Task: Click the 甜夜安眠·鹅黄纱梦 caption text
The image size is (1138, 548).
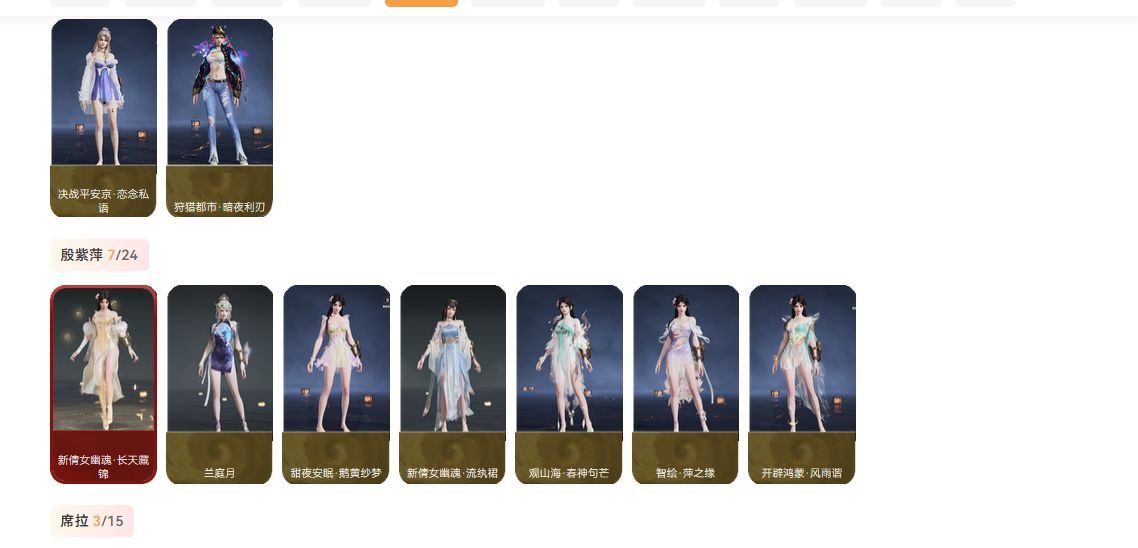Action: pyautogui.click(x=336, y=473)
